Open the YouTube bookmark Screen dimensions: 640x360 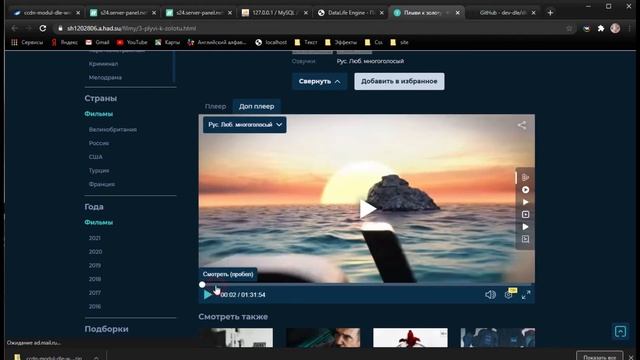coord(132,42)
